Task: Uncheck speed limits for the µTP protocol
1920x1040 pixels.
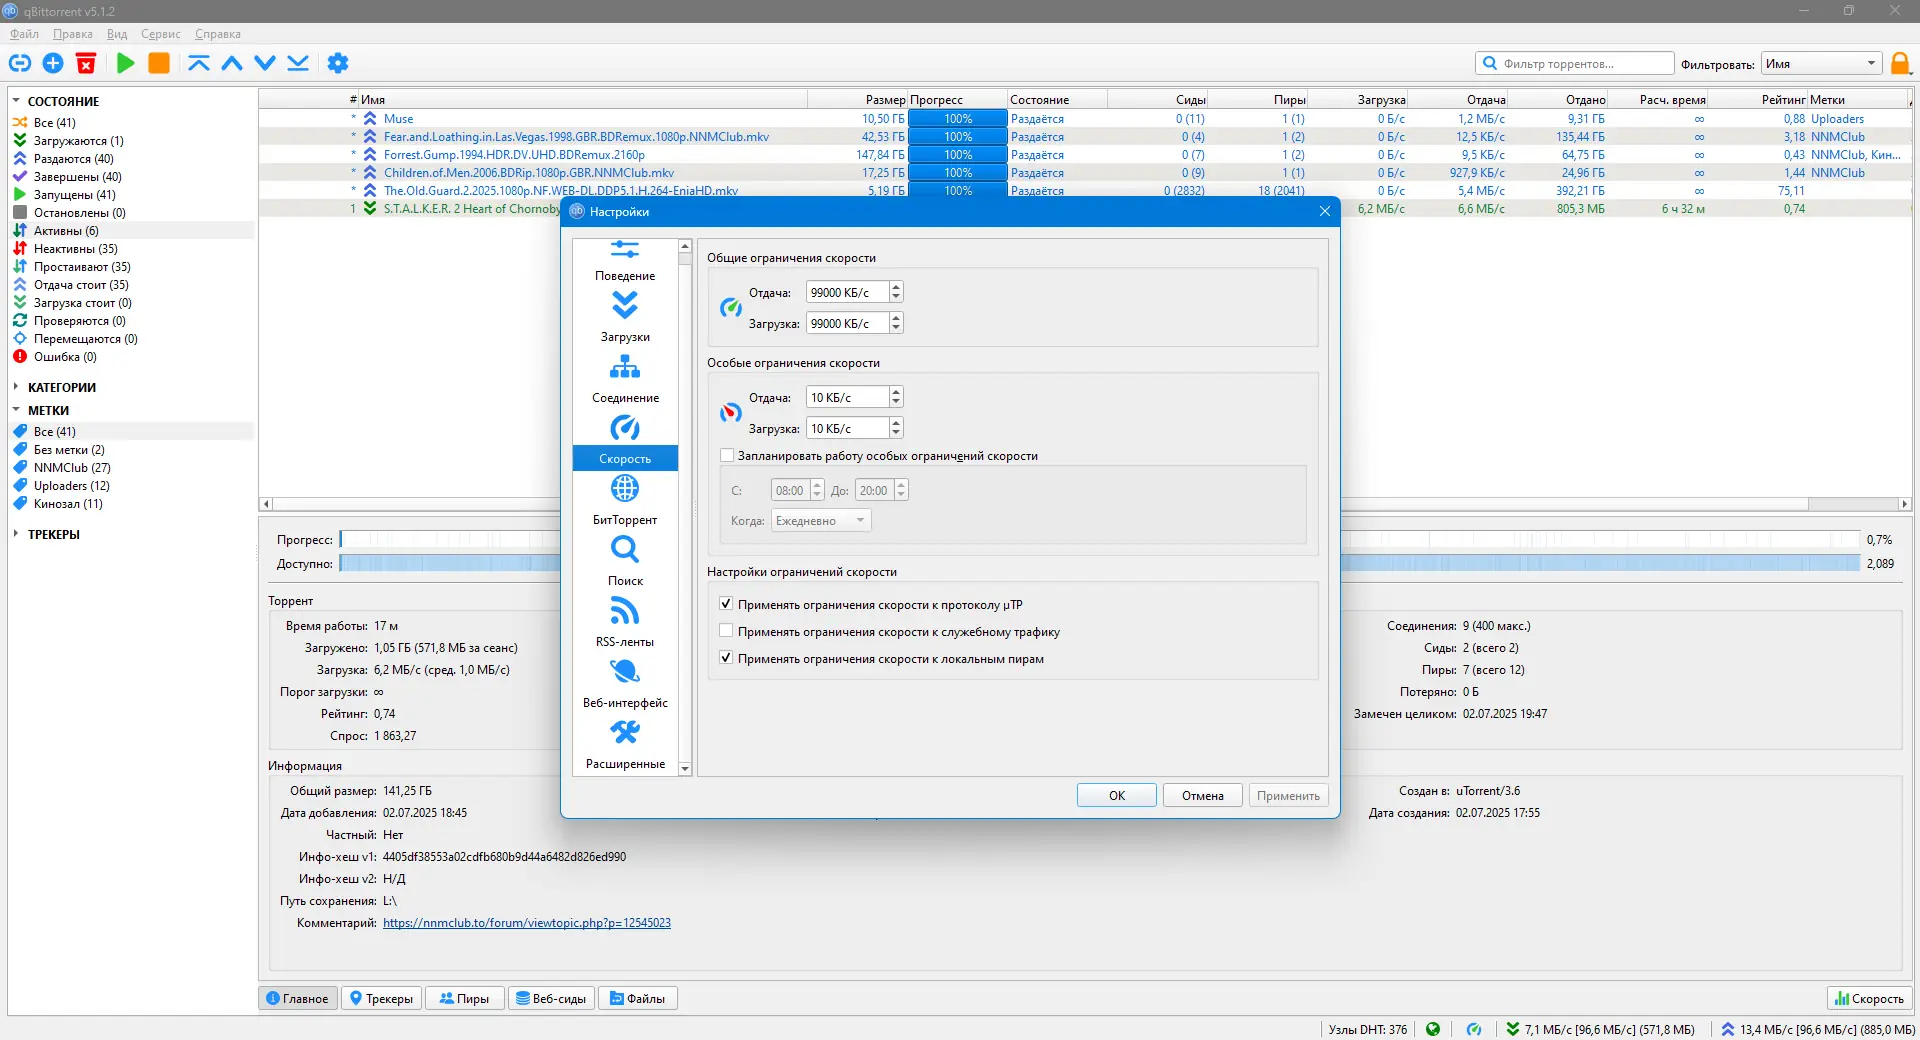Action: click(727, 605)
